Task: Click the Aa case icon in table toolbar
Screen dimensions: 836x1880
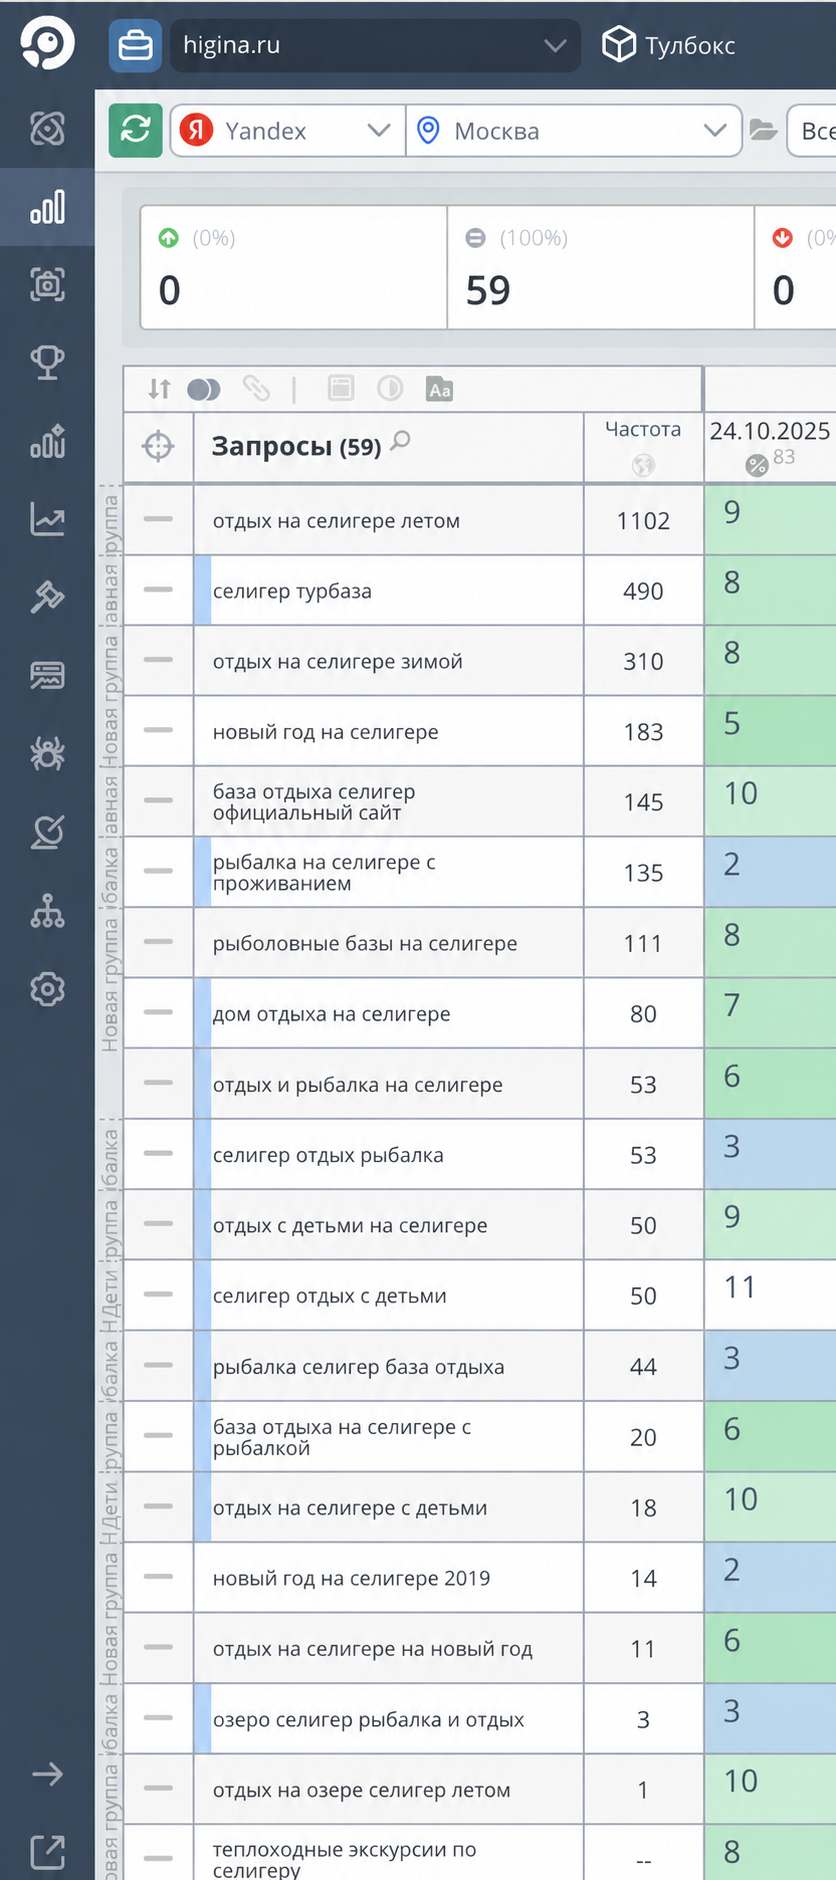Action: [x=439, y=389]
